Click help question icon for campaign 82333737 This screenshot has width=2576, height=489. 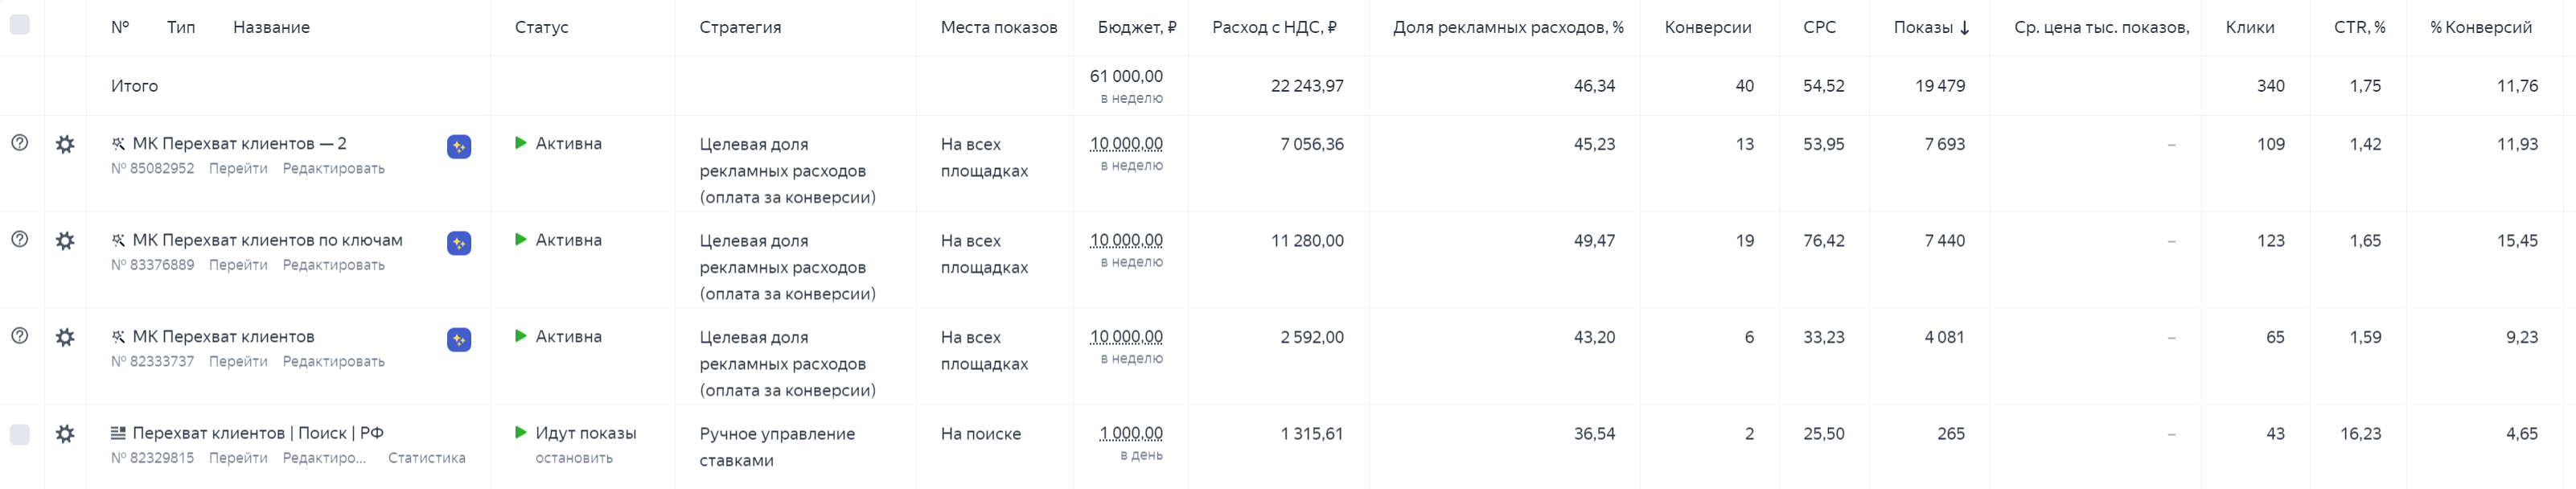click(19, 336)
